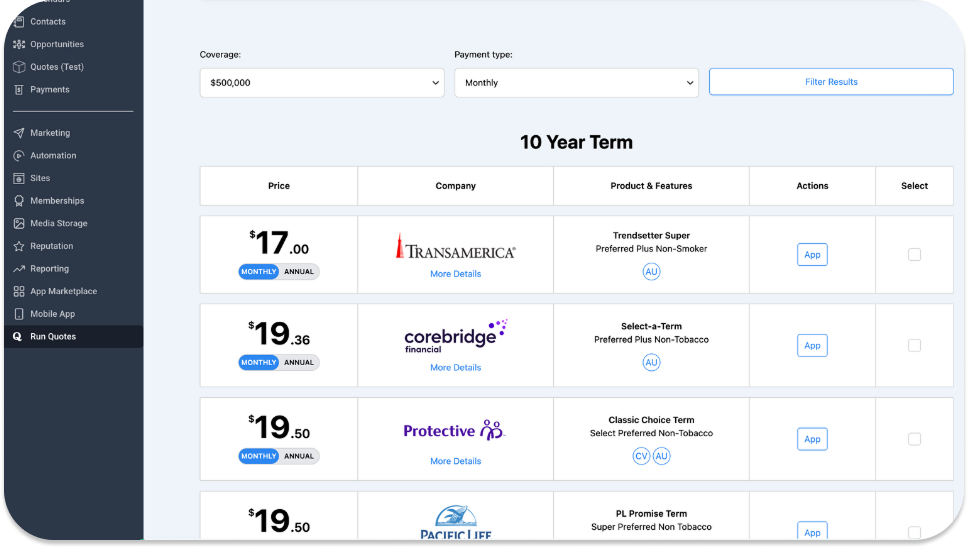Click the Reporting trend-line icon
Image resolution: width=968 pixels, height=548 pixels.
point(19,268)
